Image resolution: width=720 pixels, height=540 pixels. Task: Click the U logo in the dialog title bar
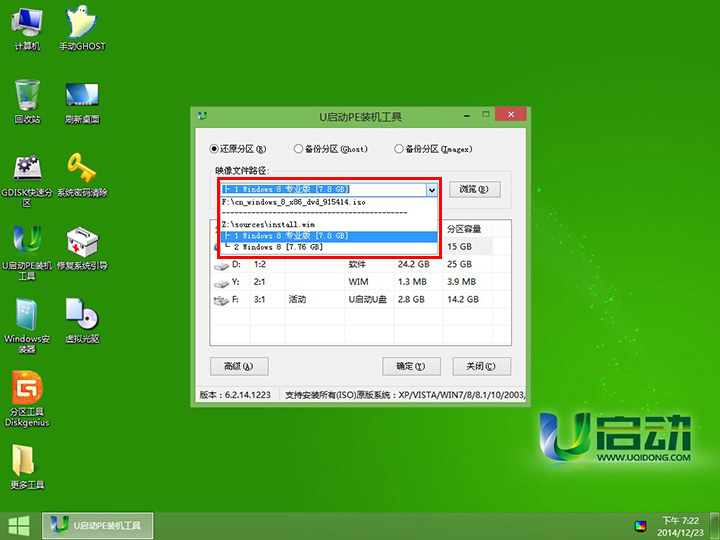click(x=202, y=116)
